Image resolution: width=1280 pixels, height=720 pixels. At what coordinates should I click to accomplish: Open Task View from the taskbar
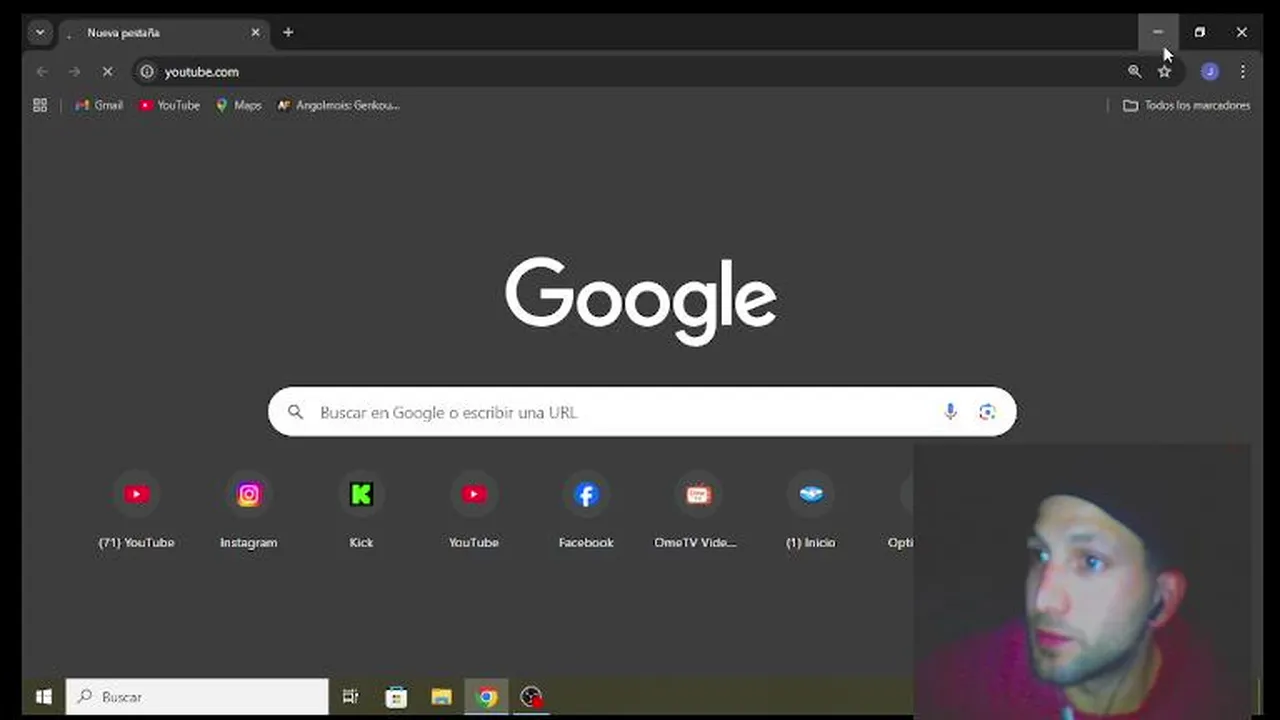click(x=350, y=697)
